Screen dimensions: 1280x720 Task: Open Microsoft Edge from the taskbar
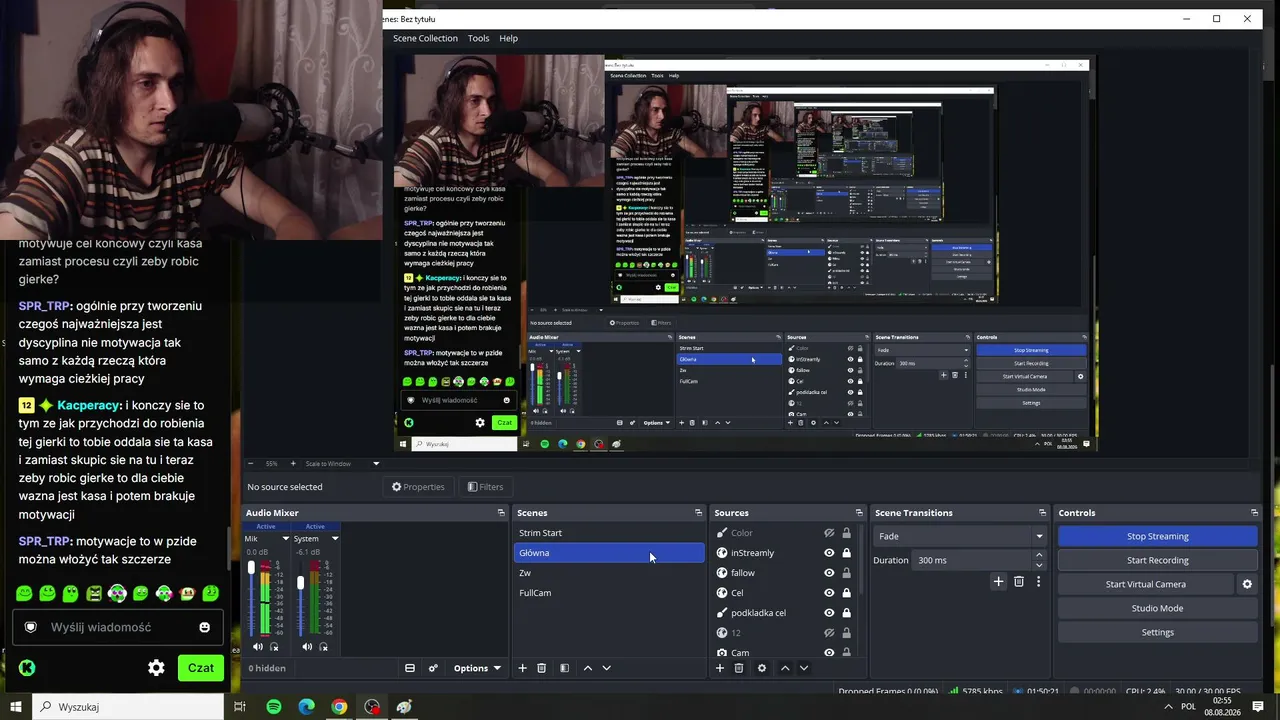click(307, 707)
